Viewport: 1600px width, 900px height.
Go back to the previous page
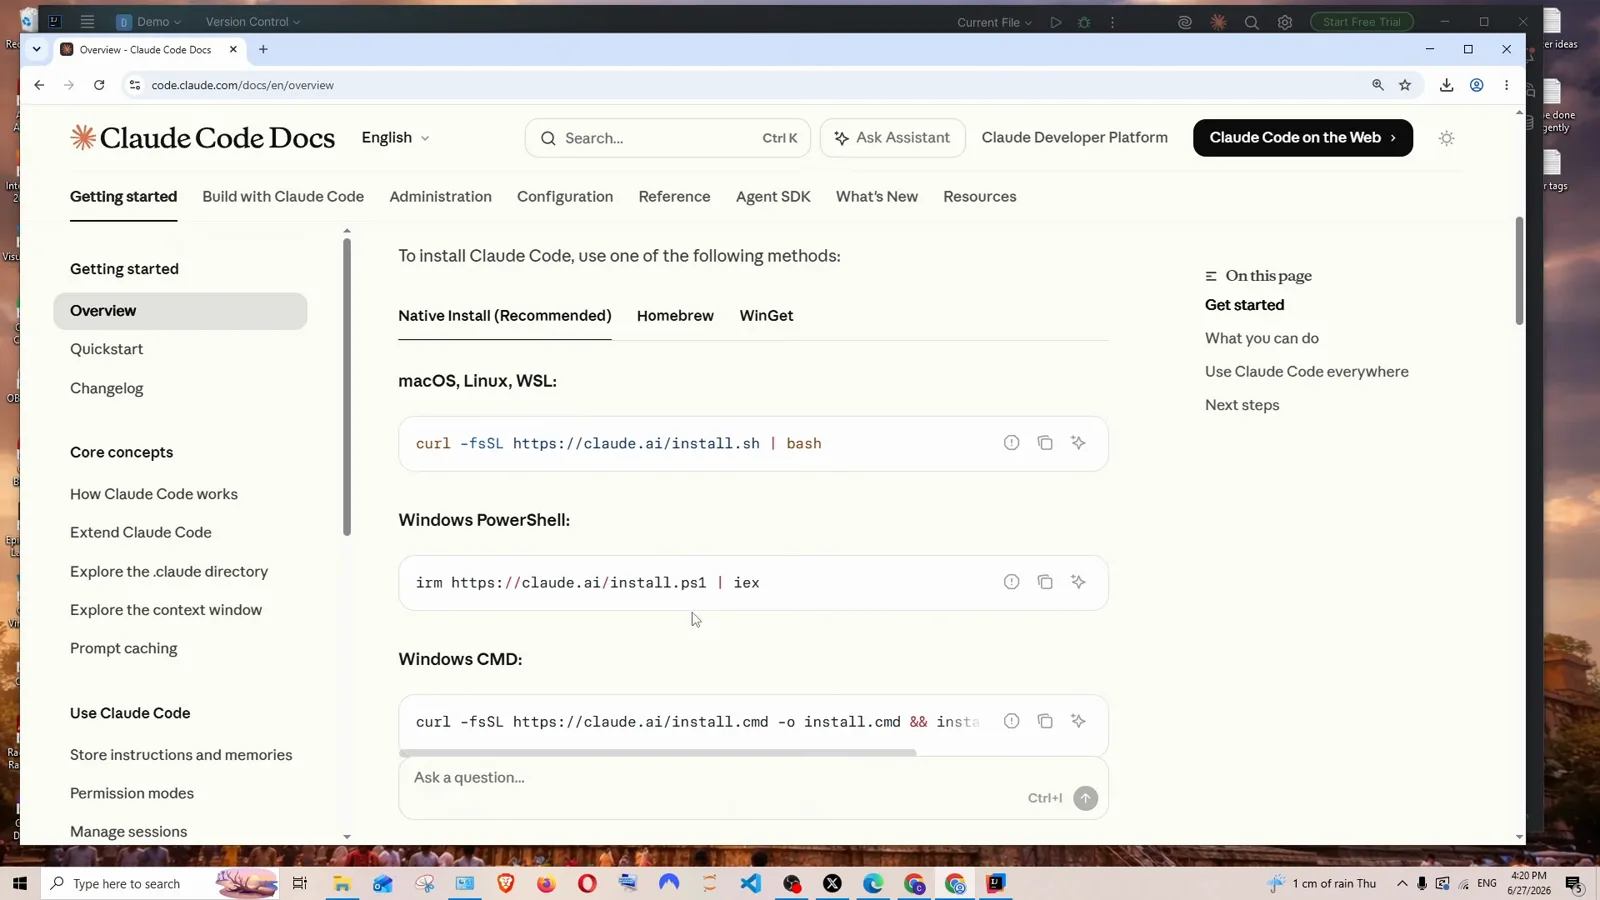coord(39,85)
